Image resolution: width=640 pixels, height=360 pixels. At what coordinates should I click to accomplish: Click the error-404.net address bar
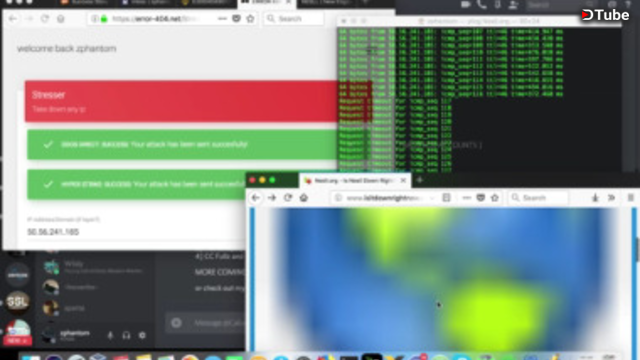click(171, 19)
